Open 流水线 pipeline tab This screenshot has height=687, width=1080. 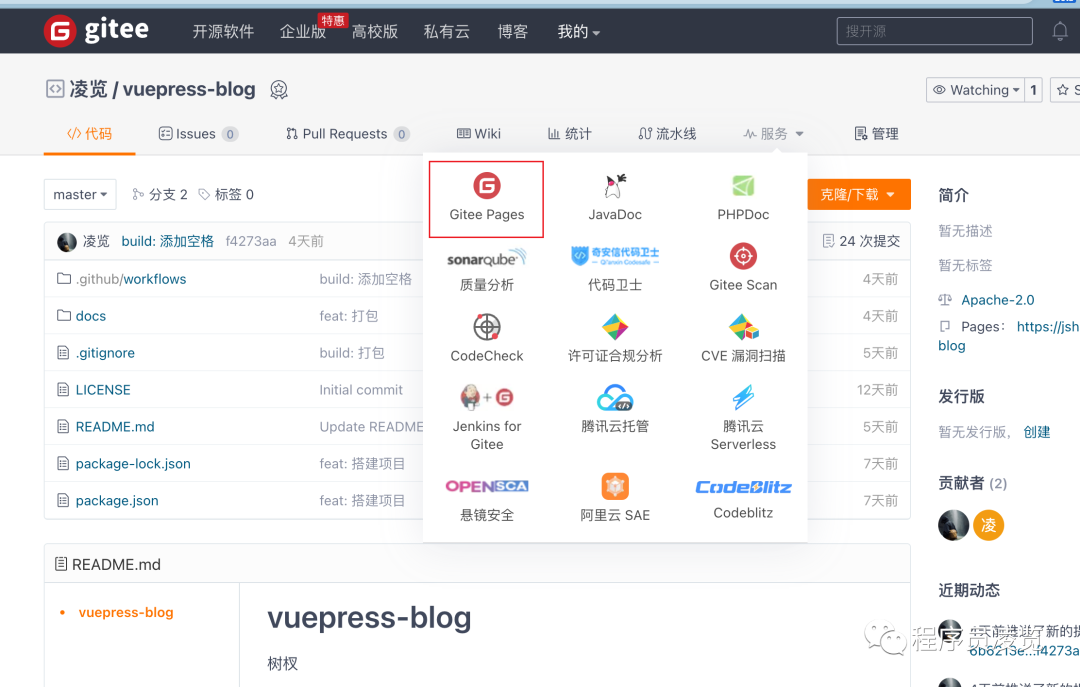[x=667, y=134]
